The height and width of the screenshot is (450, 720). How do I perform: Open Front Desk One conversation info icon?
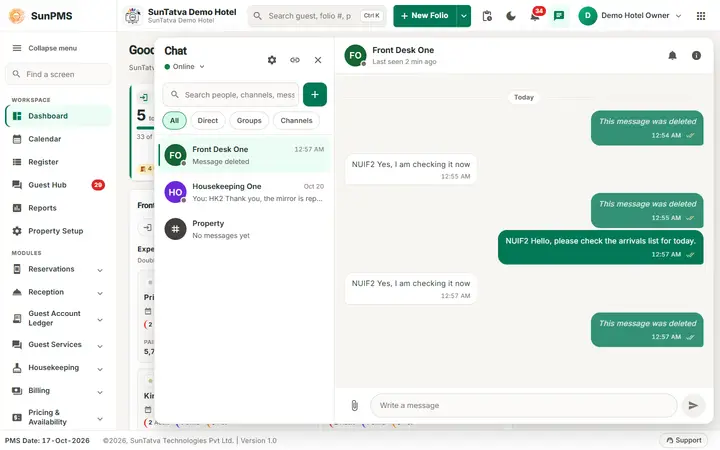[x=696, y=56]
